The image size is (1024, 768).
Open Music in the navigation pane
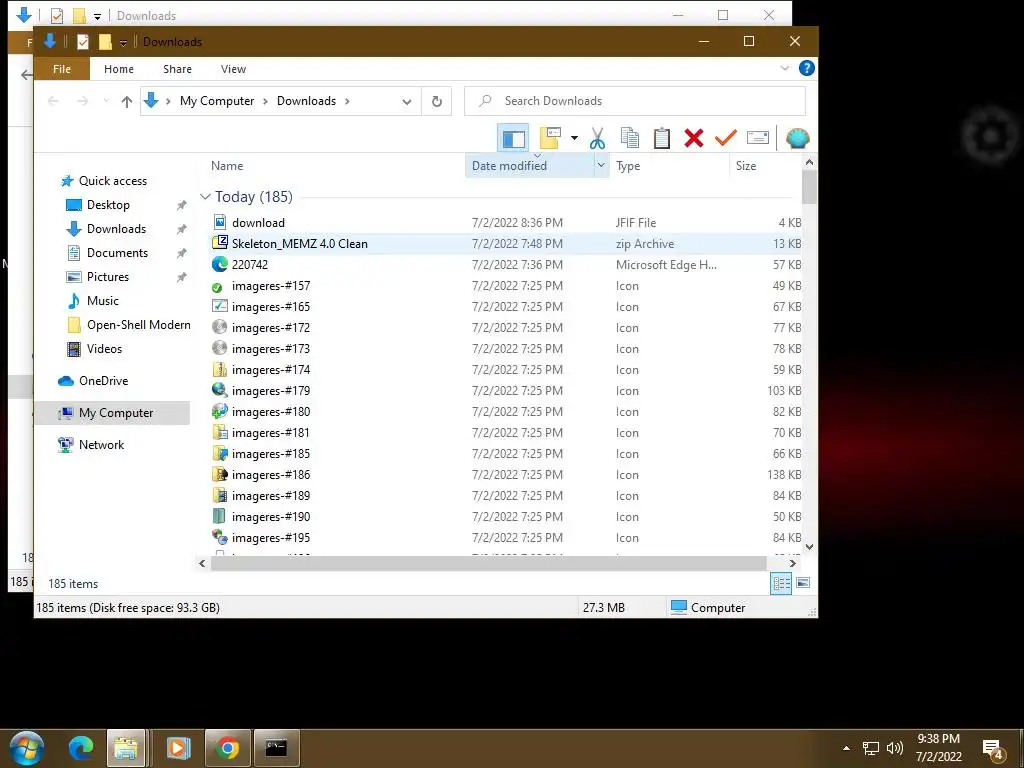click(x=103, y=301)
